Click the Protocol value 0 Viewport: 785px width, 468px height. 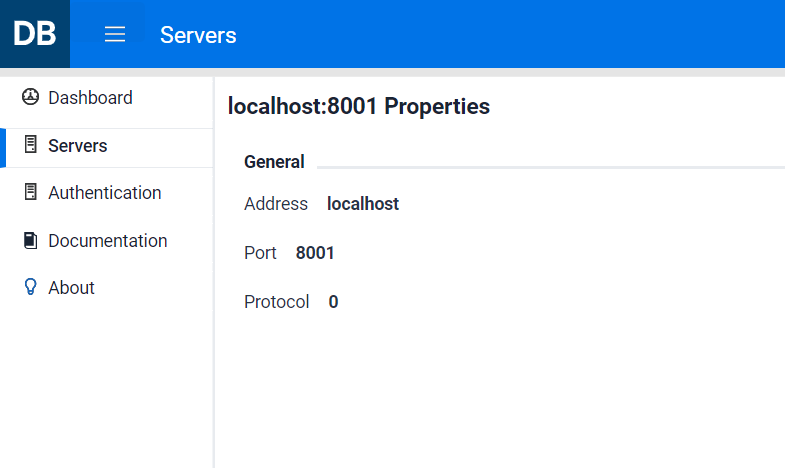click(x=333, y=302)
